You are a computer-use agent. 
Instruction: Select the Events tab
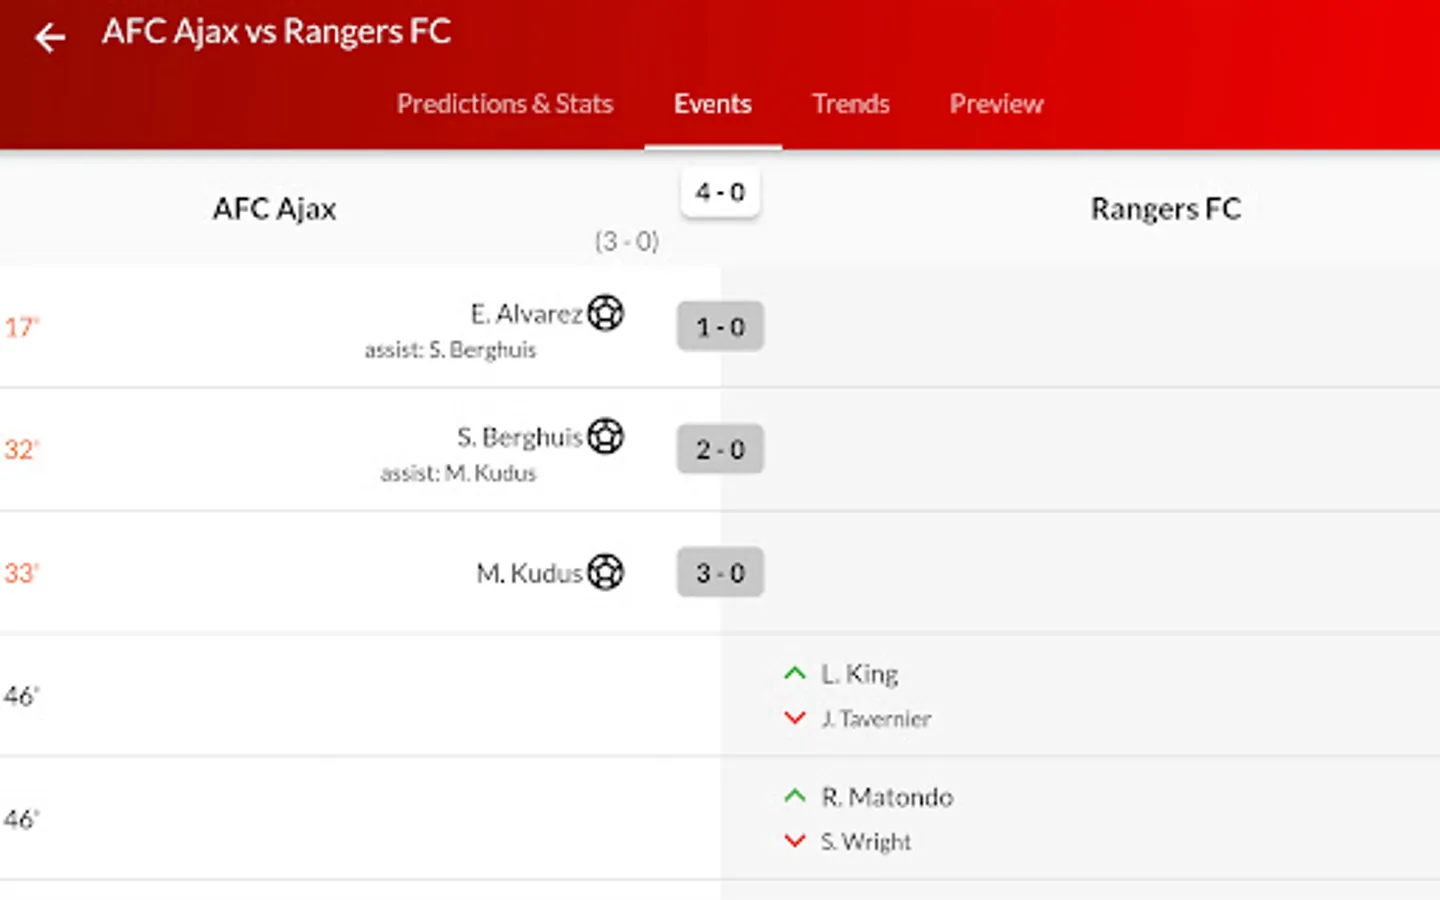(712, 104)
